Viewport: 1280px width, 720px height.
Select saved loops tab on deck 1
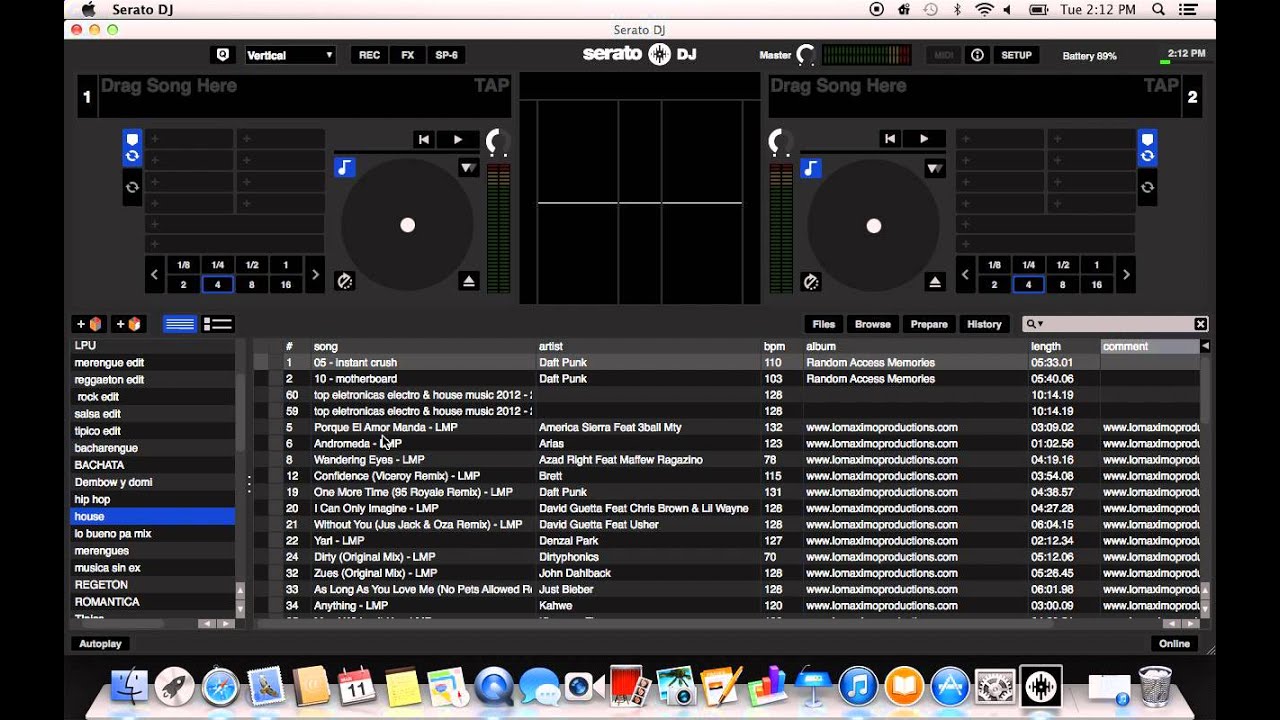[x=132, y=187]
